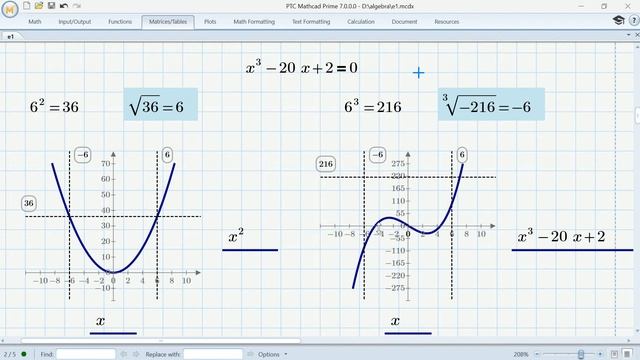Click the Open file folder icon
This screenshot has height=360, width=640.
(39, 6)
